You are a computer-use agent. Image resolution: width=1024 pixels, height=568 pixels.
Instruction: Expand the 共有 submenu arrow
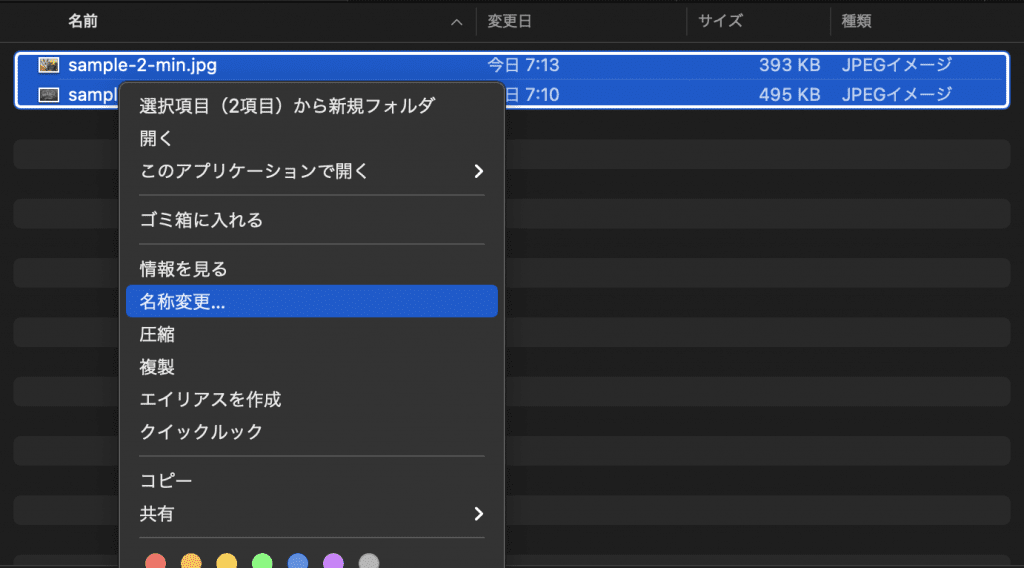click(478, 514)
